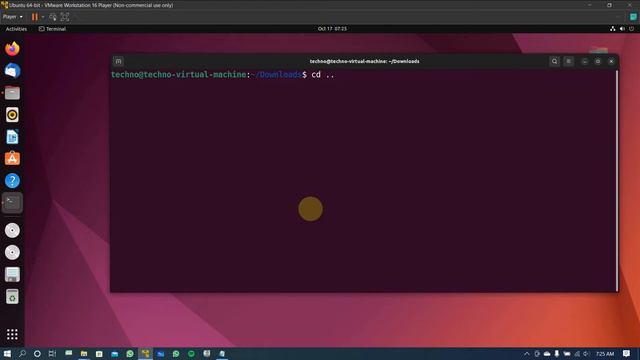Open the microphone tray icon
Viewport: 640px width, 360px height.
click(557, 354)
